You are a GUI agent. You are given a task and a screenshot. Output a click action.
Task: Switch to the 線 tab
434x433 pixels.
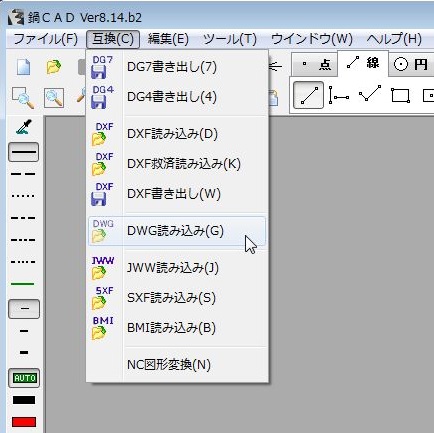pos(363,63)
